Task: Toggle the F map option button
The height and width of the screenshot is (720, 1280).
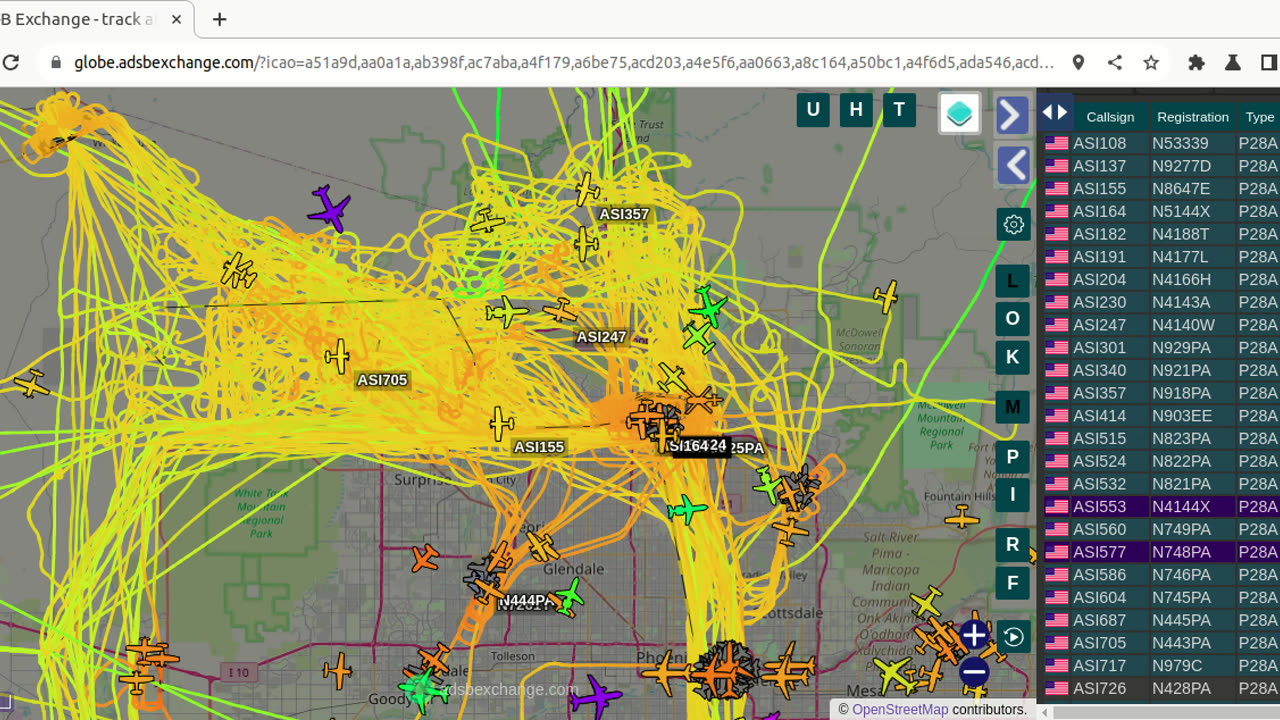Action: [1012, 582]
